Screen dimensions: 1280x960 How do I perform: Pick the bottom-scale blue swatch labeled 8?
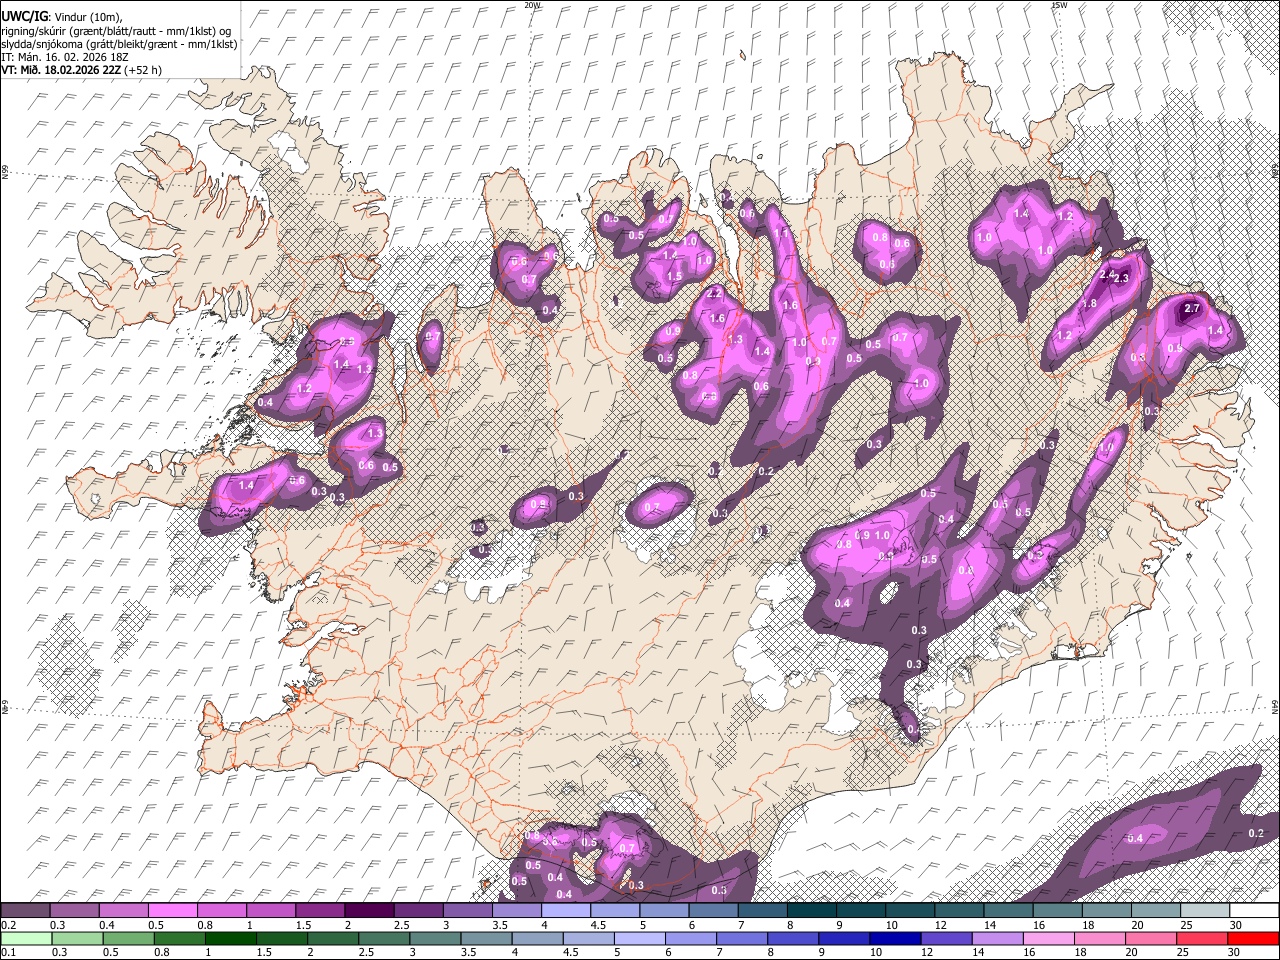click(793, 938)
